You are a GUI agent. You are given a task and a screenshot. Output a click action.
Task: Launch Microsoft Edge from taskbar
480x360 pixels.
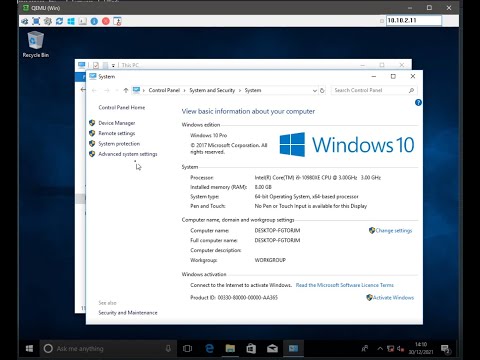click(x=209, y=349)
